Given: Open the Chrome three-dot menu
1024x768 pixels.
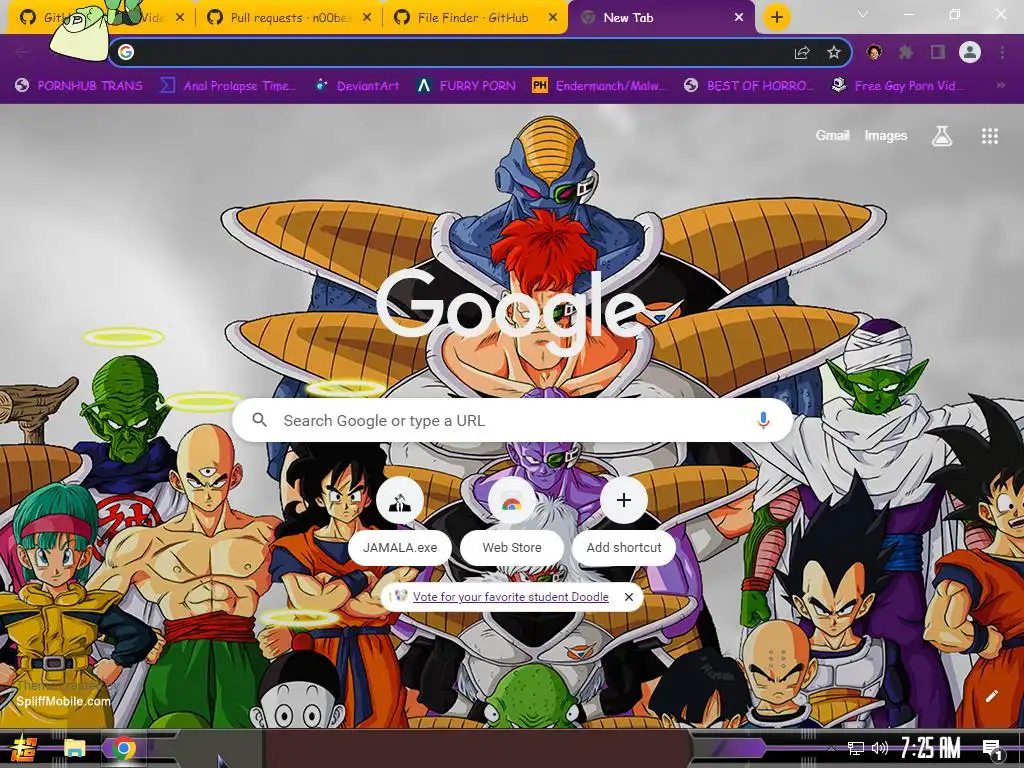Looking at the screenshot, I should 1002,52.
